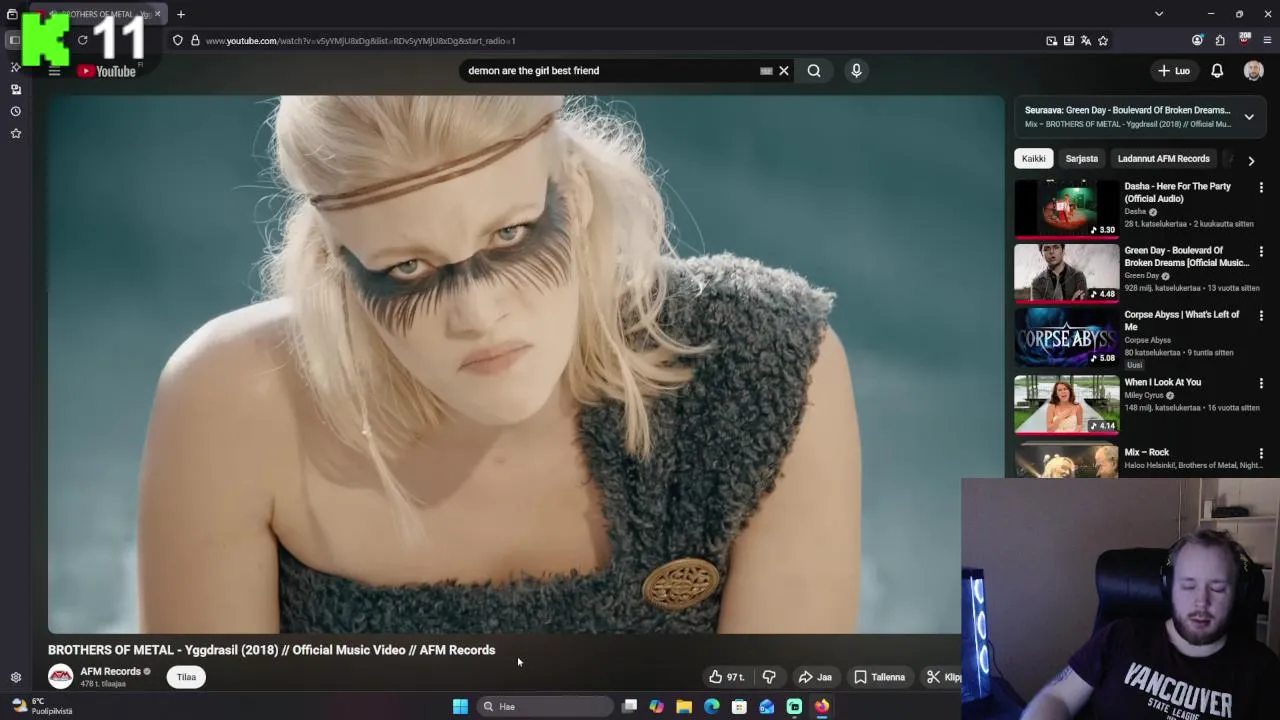The image size is (1280, 720).
Task: Open the sidebar history clock icon
Action: (15, 111)
